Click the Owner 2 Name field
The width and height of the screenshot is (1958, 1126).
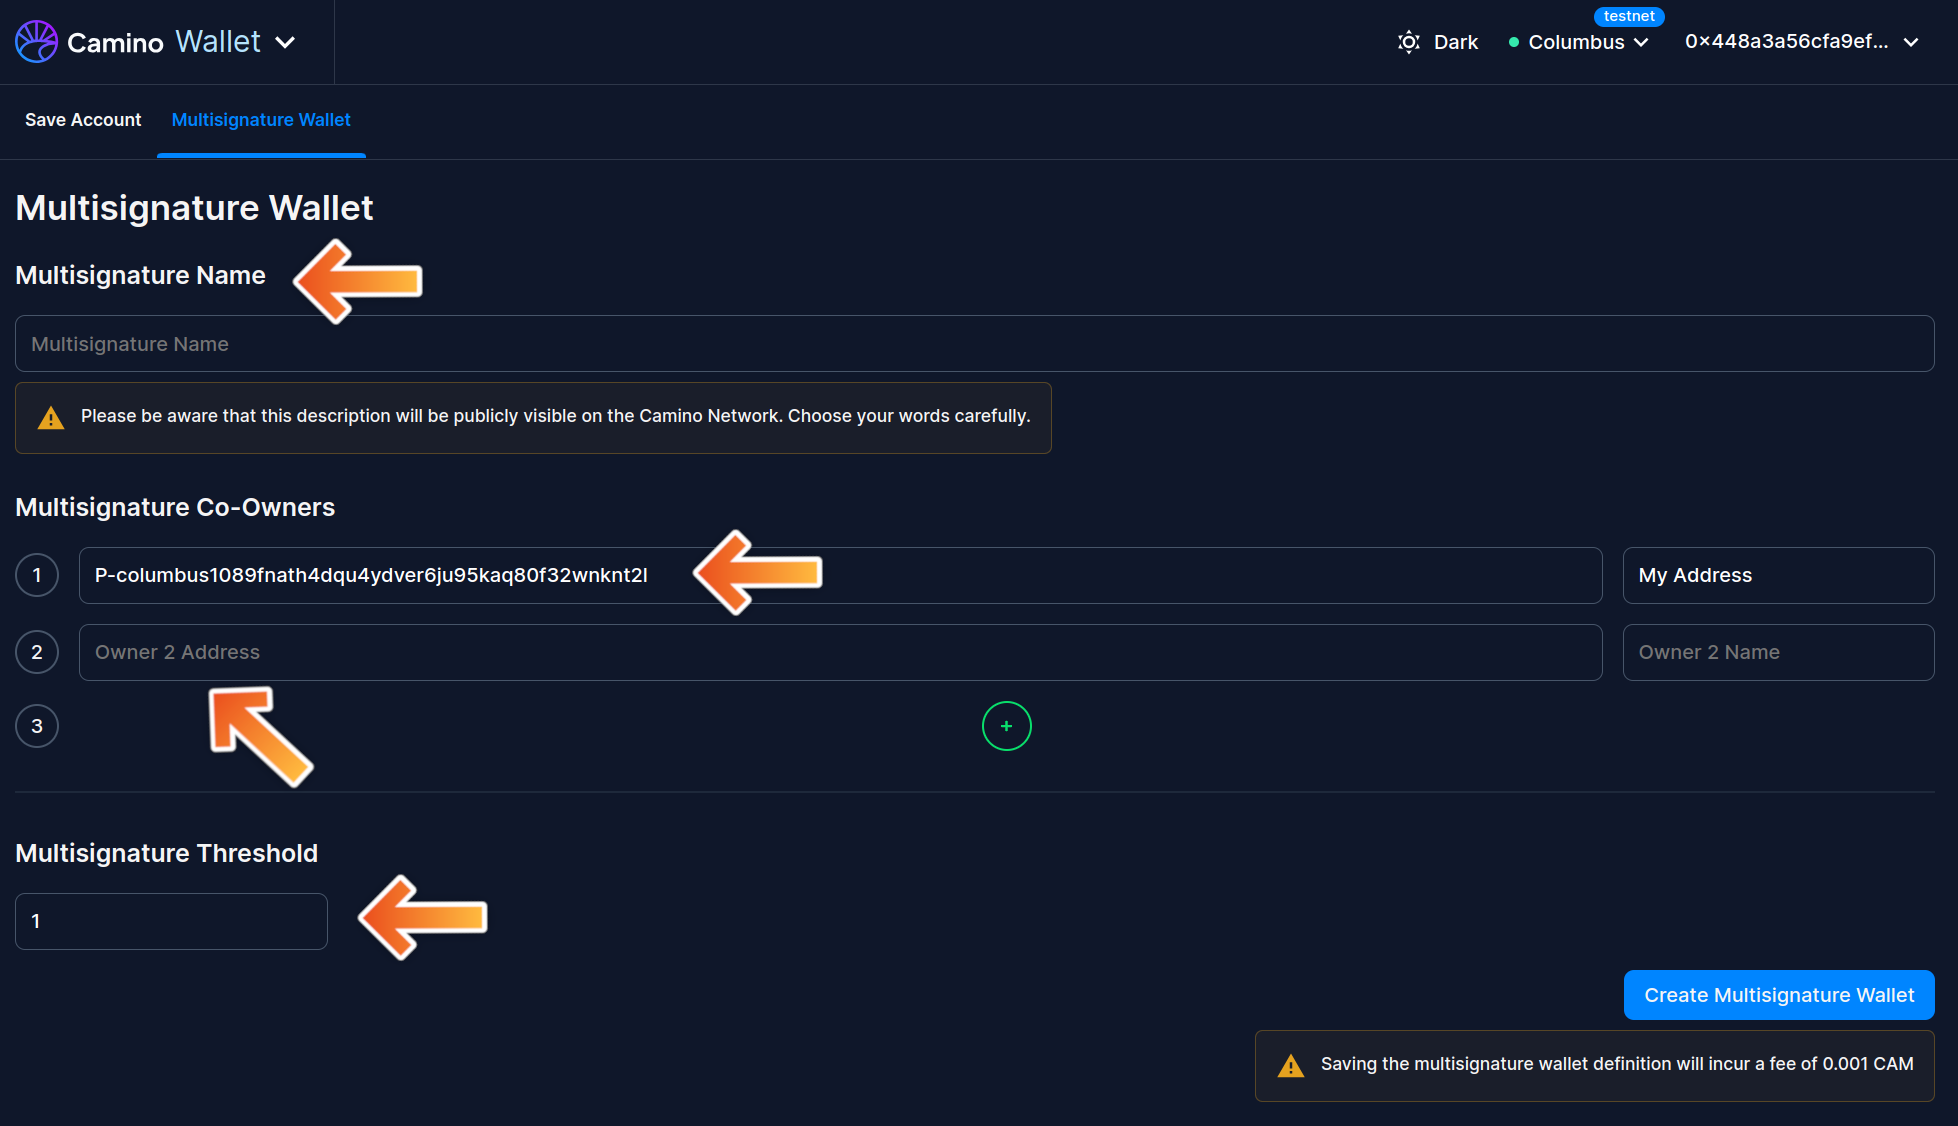point(1777,652)
